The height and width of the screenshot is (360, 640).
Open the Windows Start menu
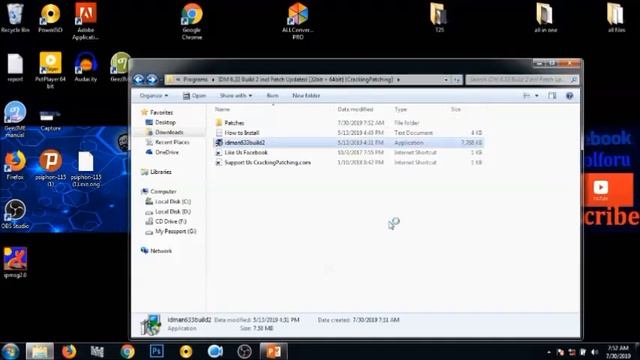tap(10, 351)
